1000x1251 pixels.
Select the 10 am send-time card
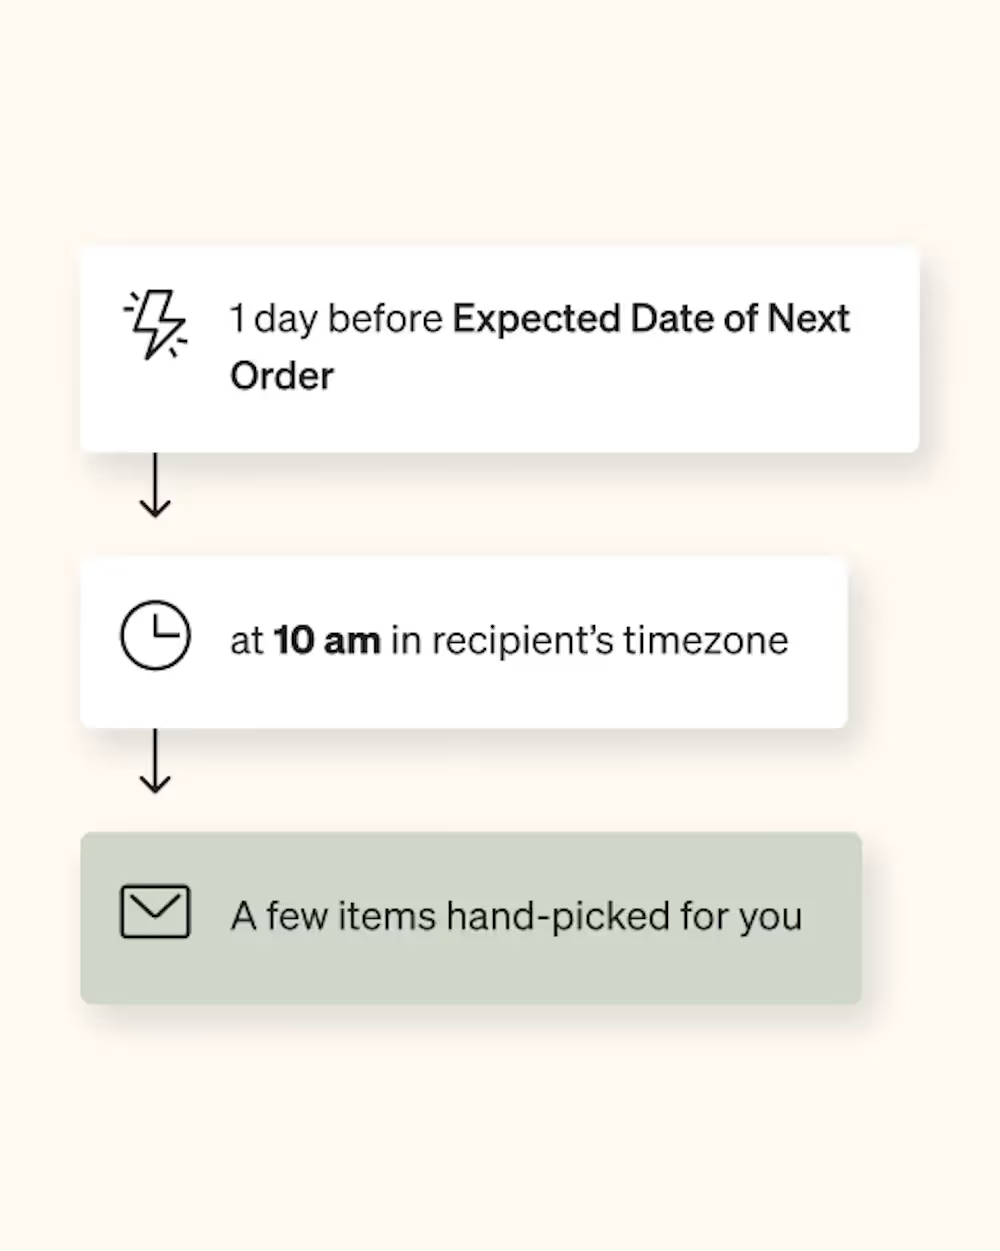click(x=464, y=642)
